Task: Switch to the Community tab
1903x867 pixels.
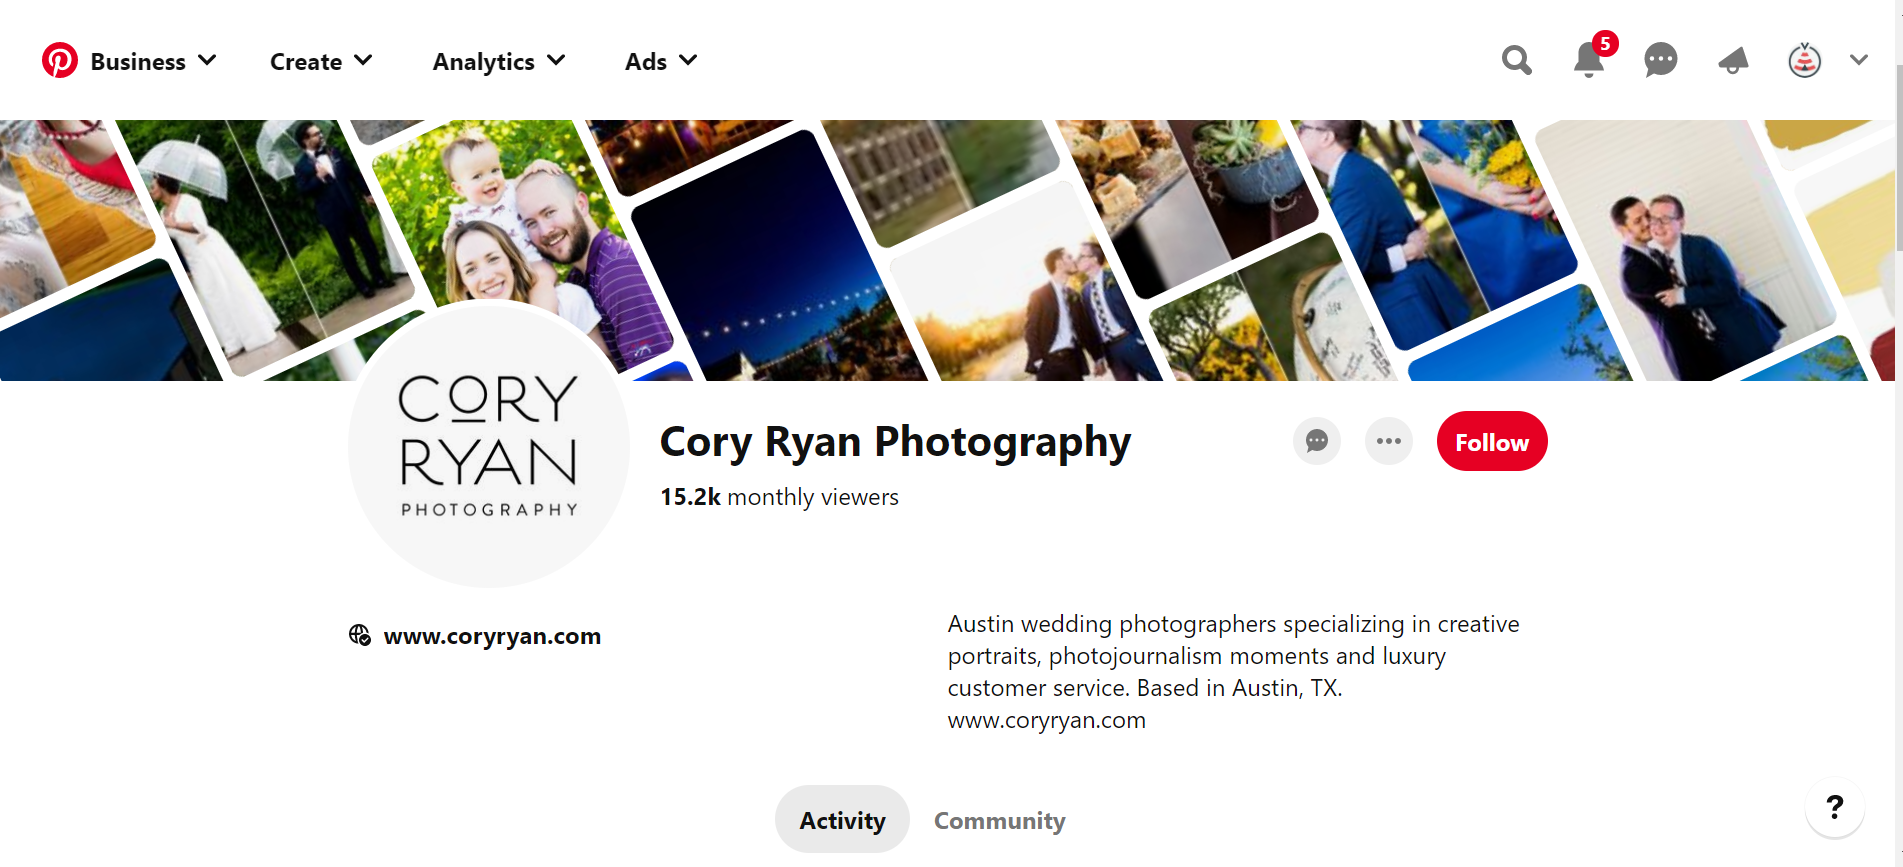Action: [999, 820]
